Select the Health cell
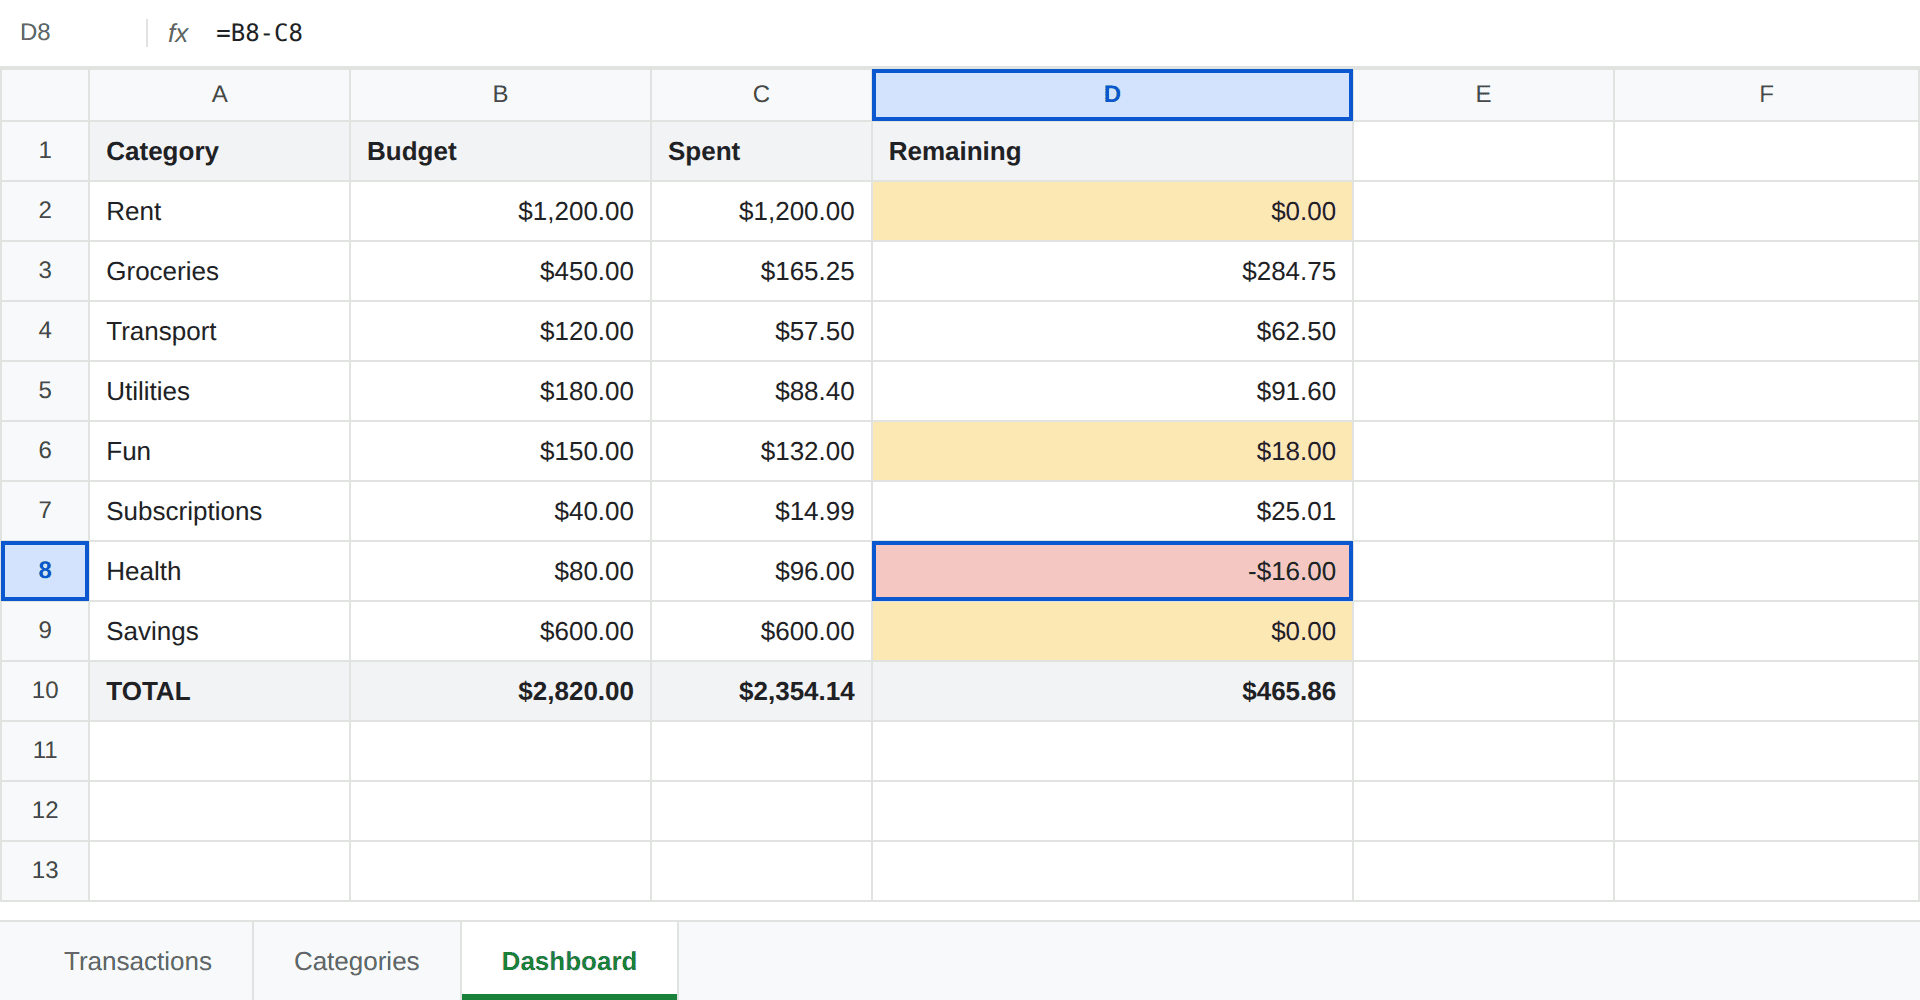This screenshot has height=1000, width=1920. 220,571
